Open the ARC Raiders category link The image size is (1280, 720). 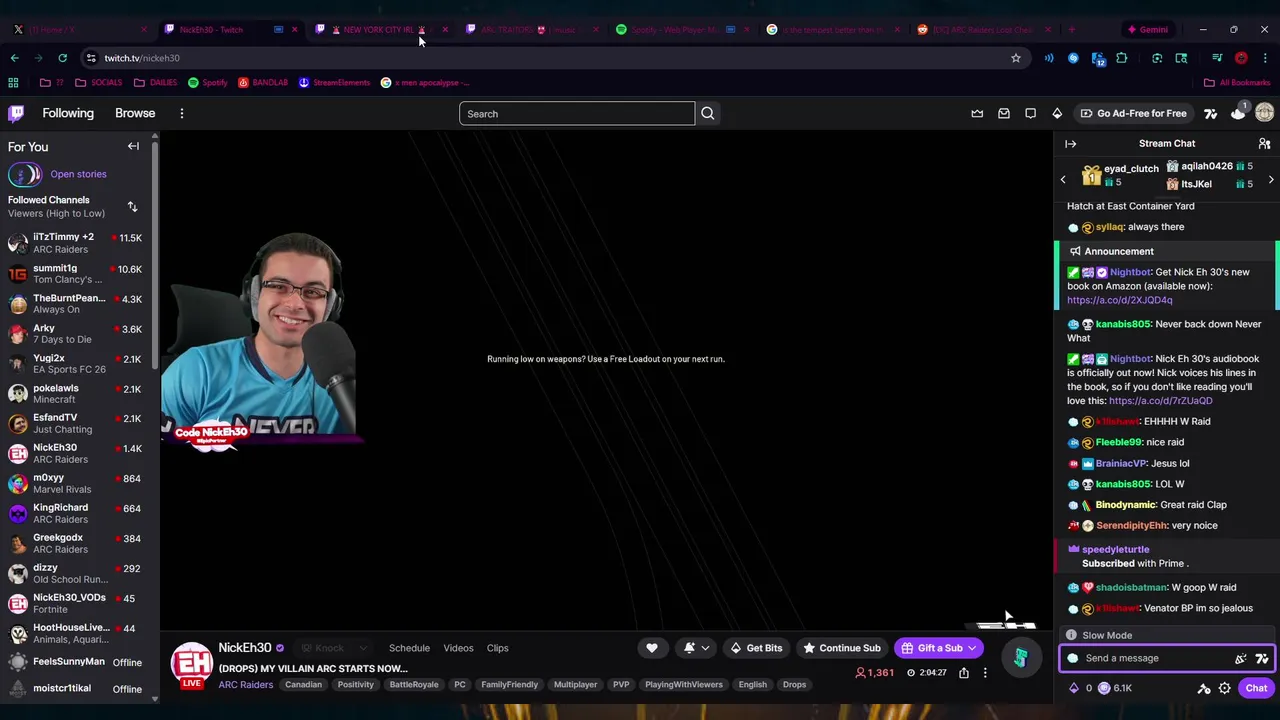pos(245,685)
